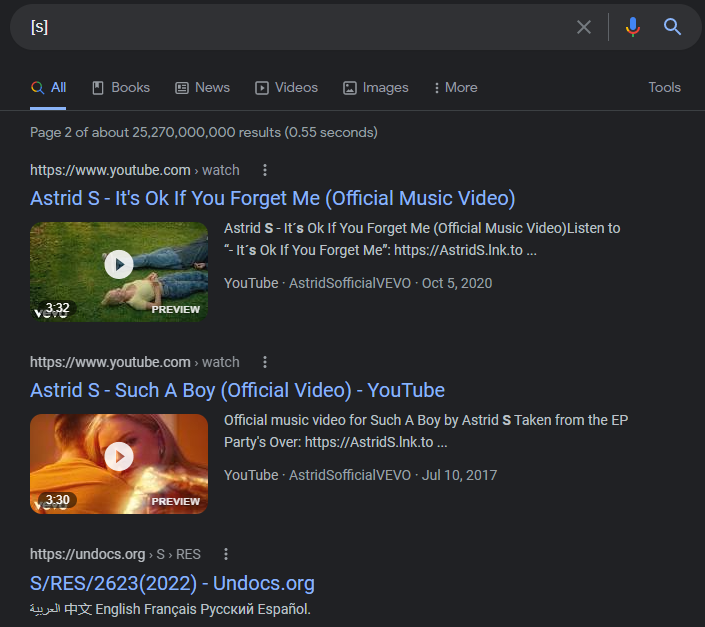Open the Tools filter options
The width and height of the screenshot is (705, 627).
click(664, 87)
